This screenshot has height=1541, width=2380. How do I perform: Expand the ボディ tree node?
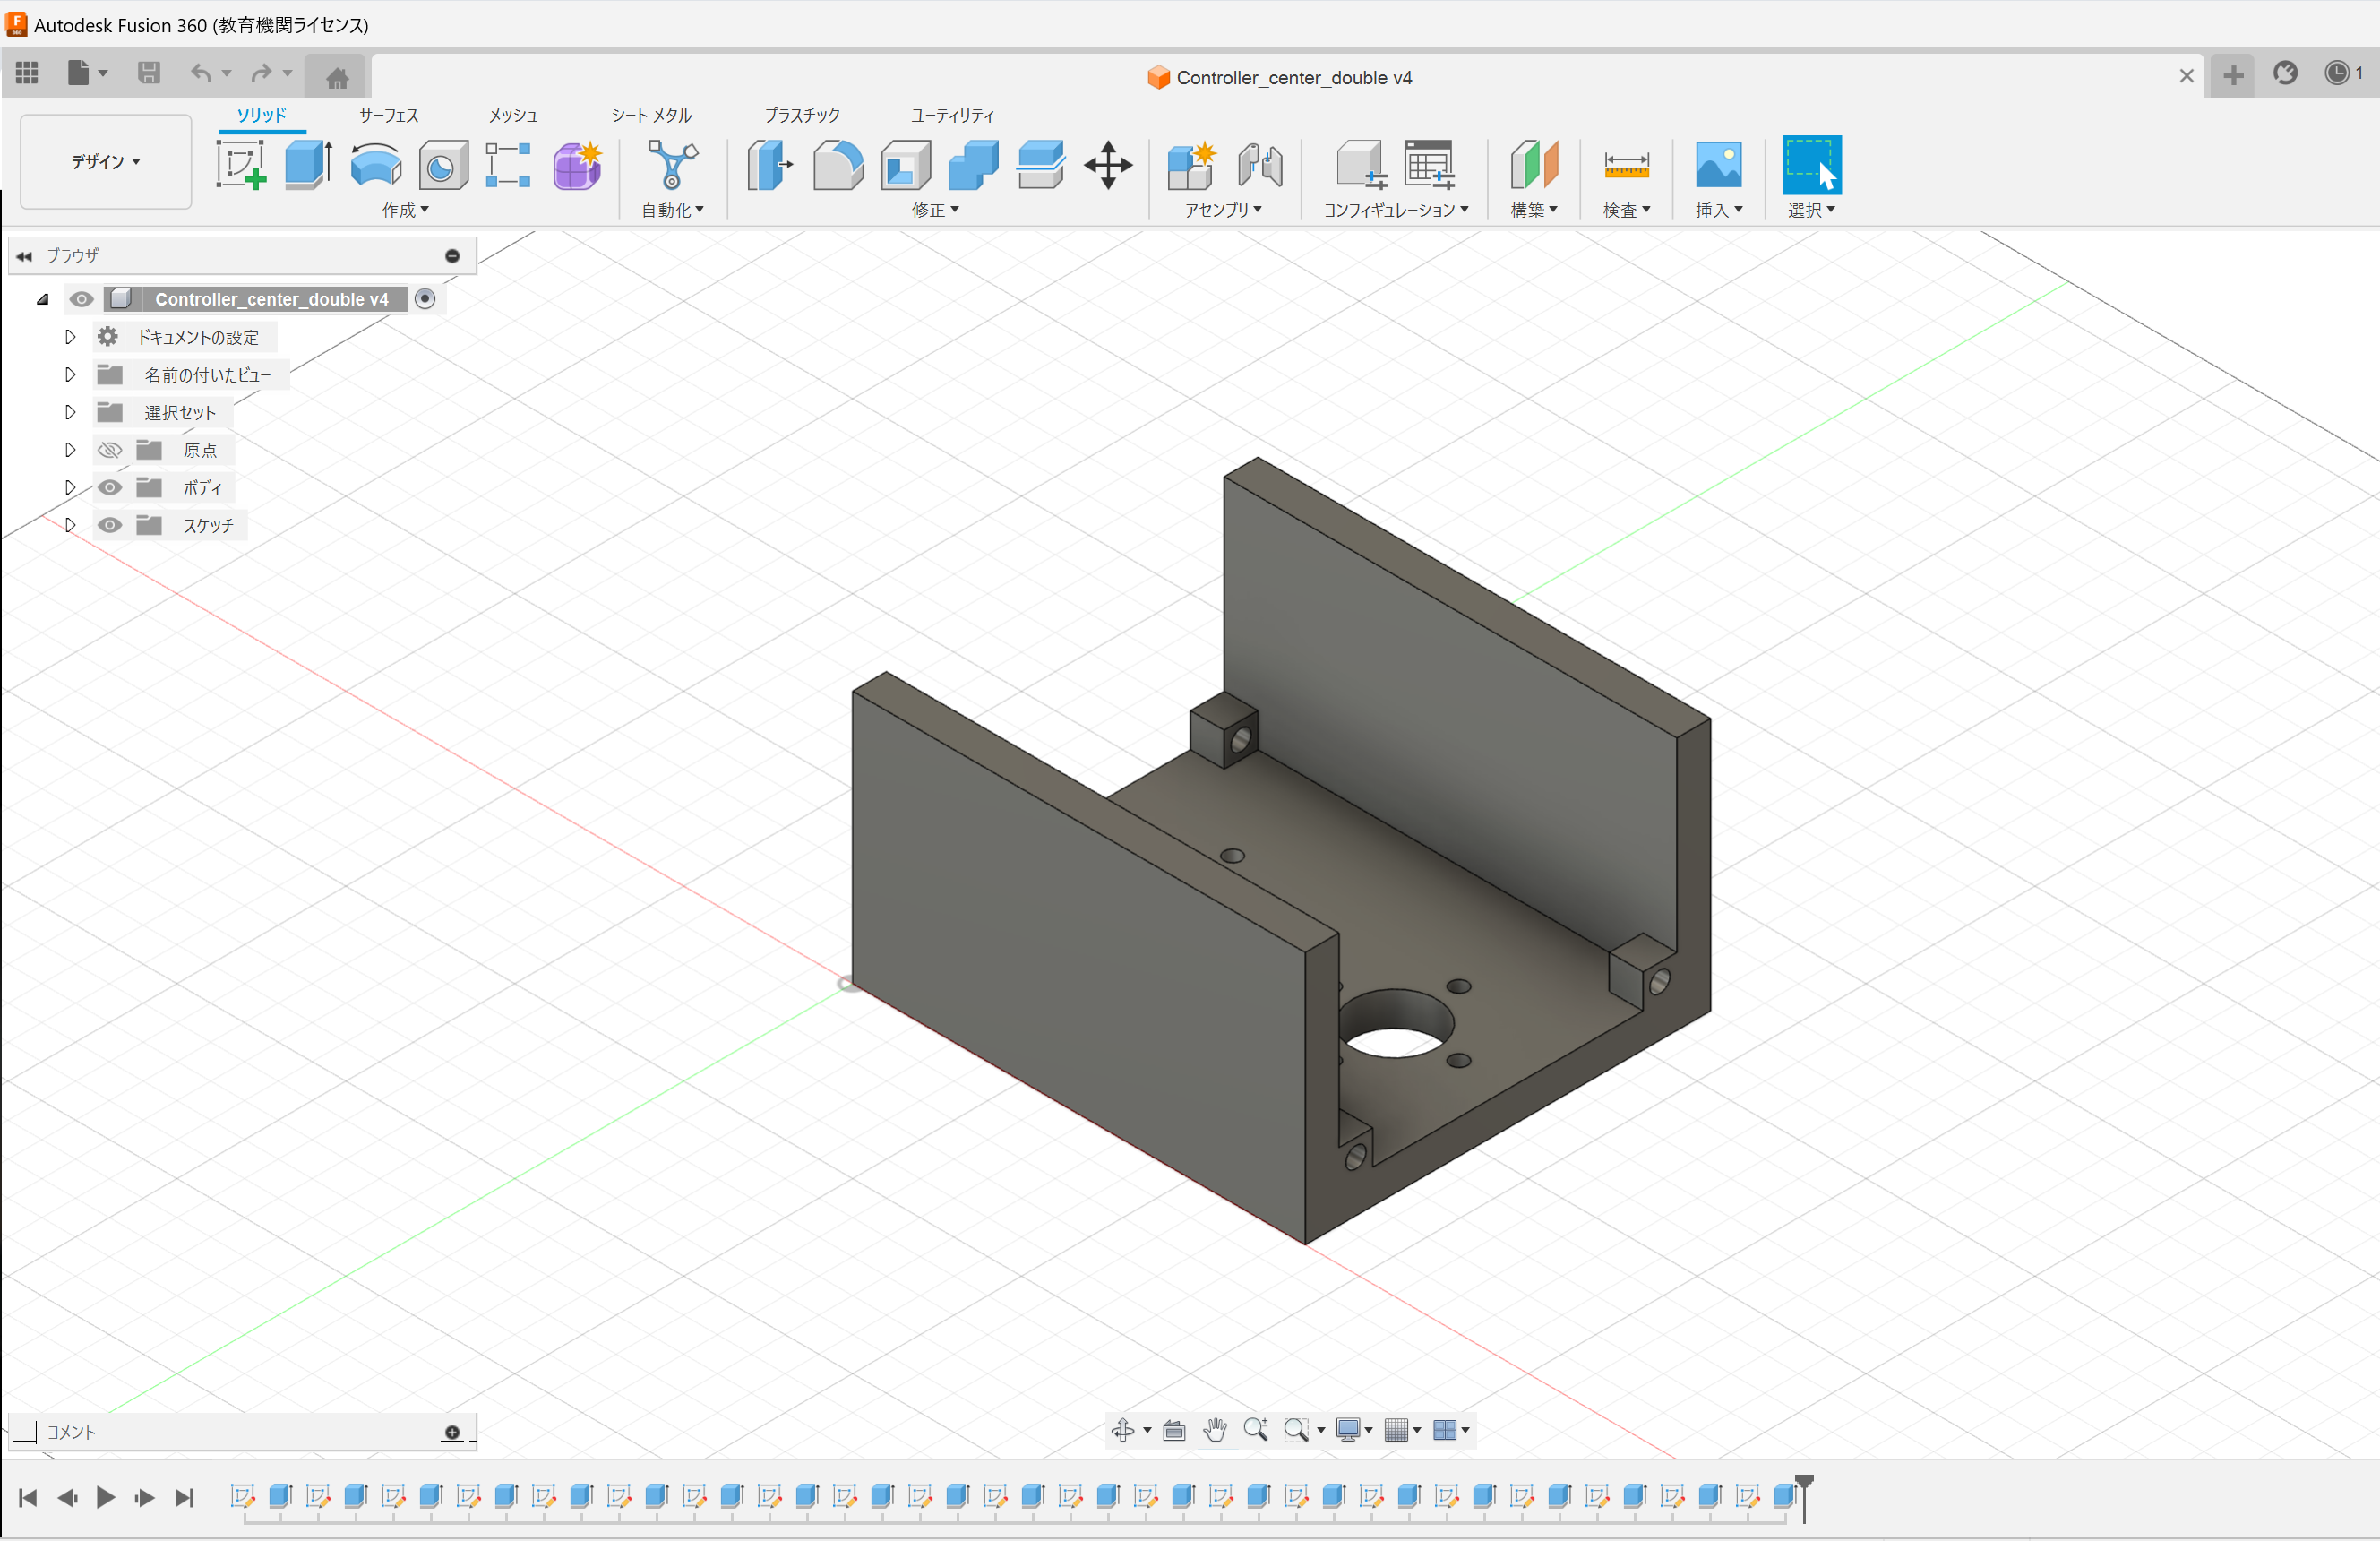tap(70, 487)
